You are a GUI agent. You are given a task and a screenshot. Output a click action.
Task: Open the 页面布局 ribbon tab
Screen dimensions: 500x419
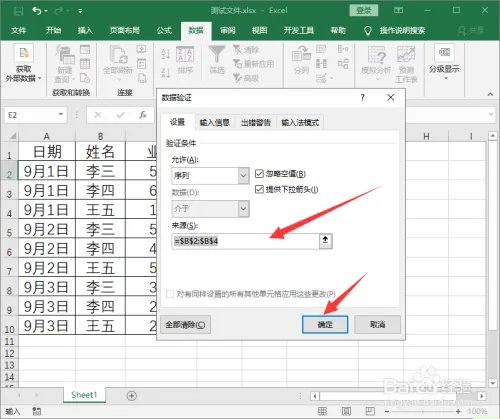coord(124,31)
